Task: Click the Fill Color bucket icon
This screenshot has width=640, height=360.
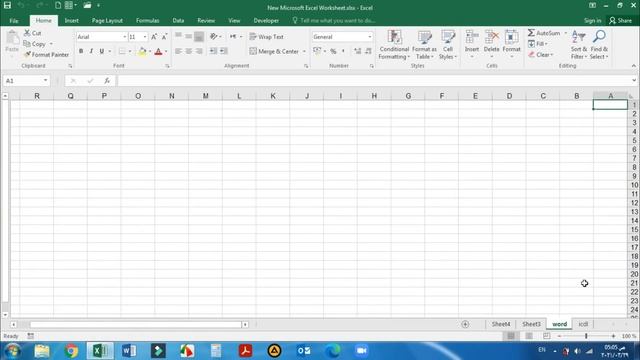Action: tap(142, 51)
